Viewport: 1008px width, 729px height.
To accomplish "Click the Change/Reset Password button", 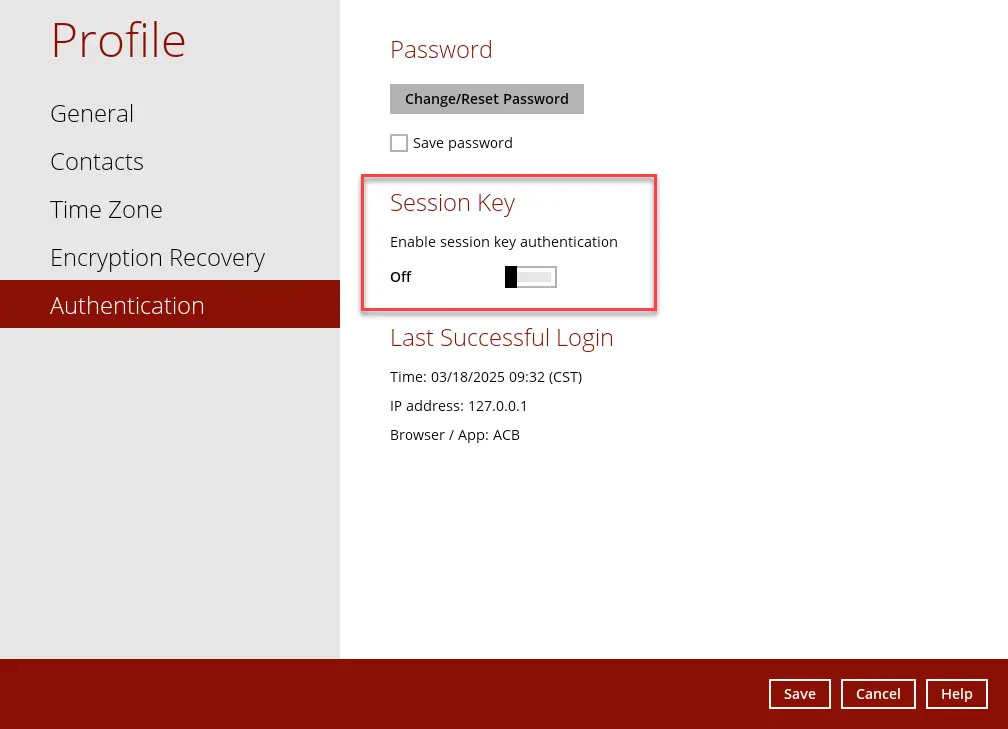I will [x=487, y=99].
